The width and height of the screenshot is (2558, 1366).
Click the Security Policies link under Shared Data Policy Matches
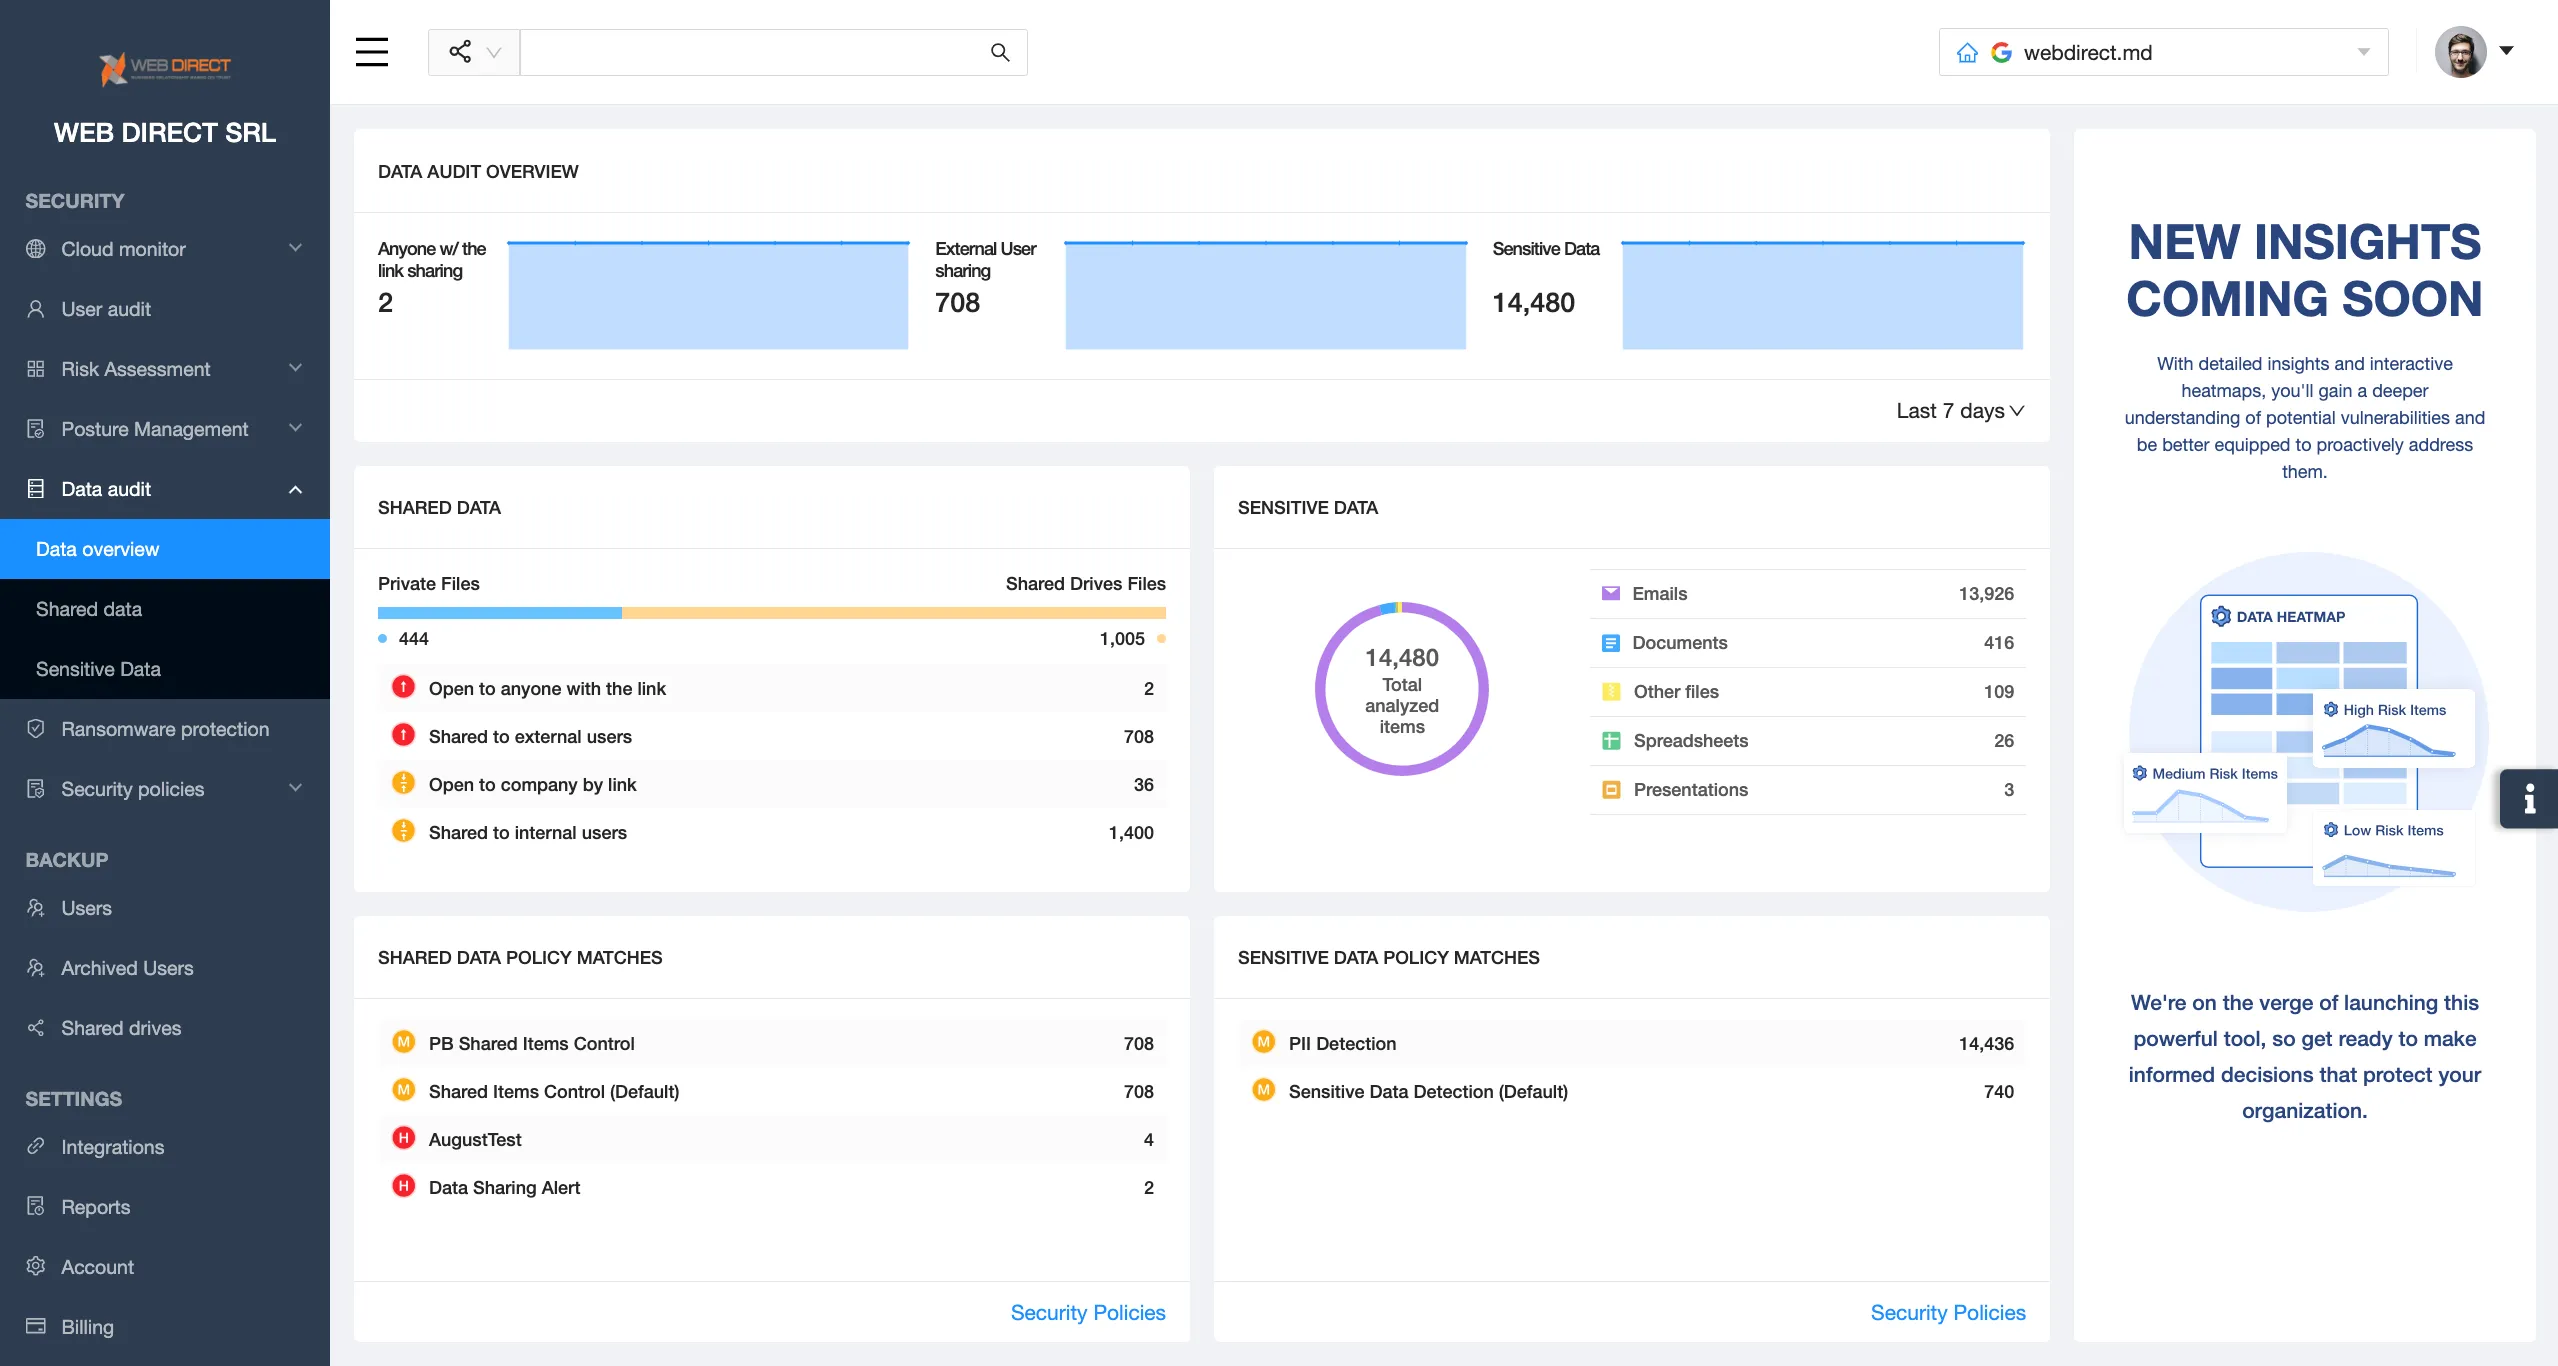coord(1087,1312)
